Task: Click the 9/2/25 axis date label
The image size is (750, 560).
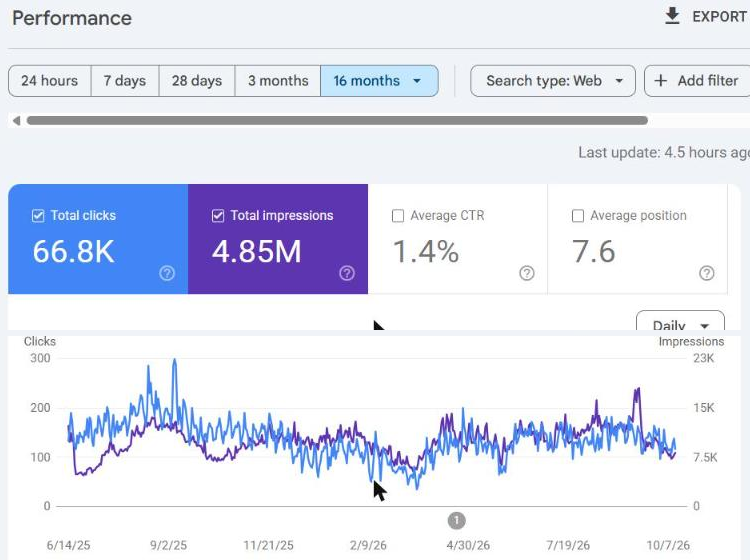Action: pyautogui.click(x=168, y=545)
